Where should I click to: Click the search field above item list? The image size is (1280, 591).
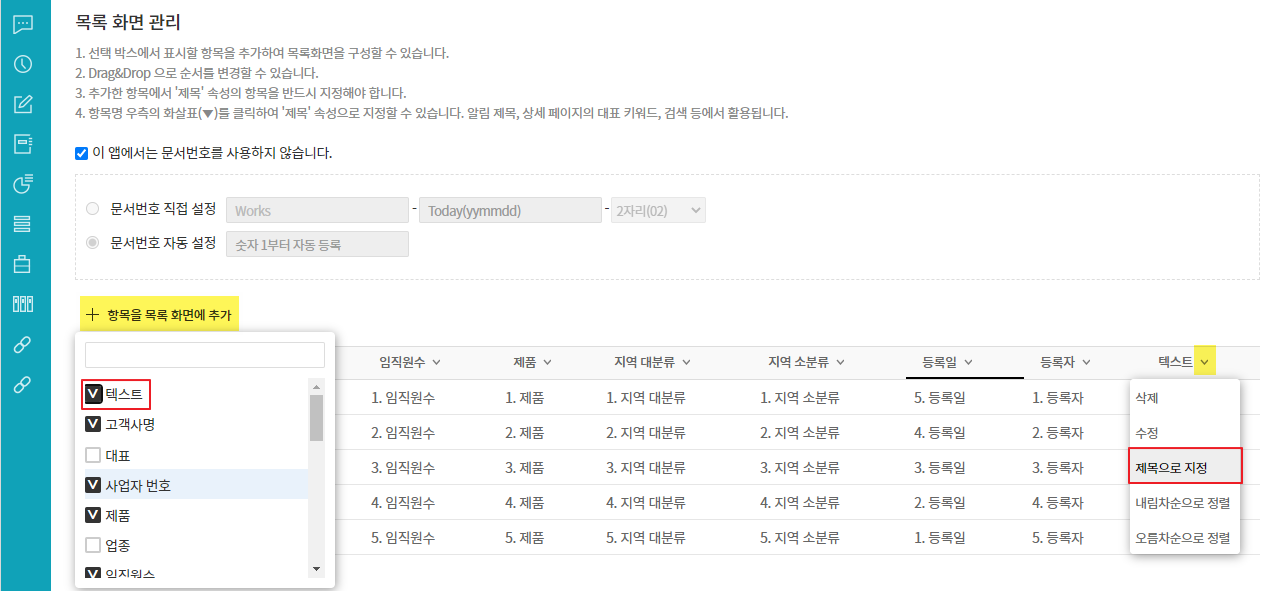[x=205, y=355]
